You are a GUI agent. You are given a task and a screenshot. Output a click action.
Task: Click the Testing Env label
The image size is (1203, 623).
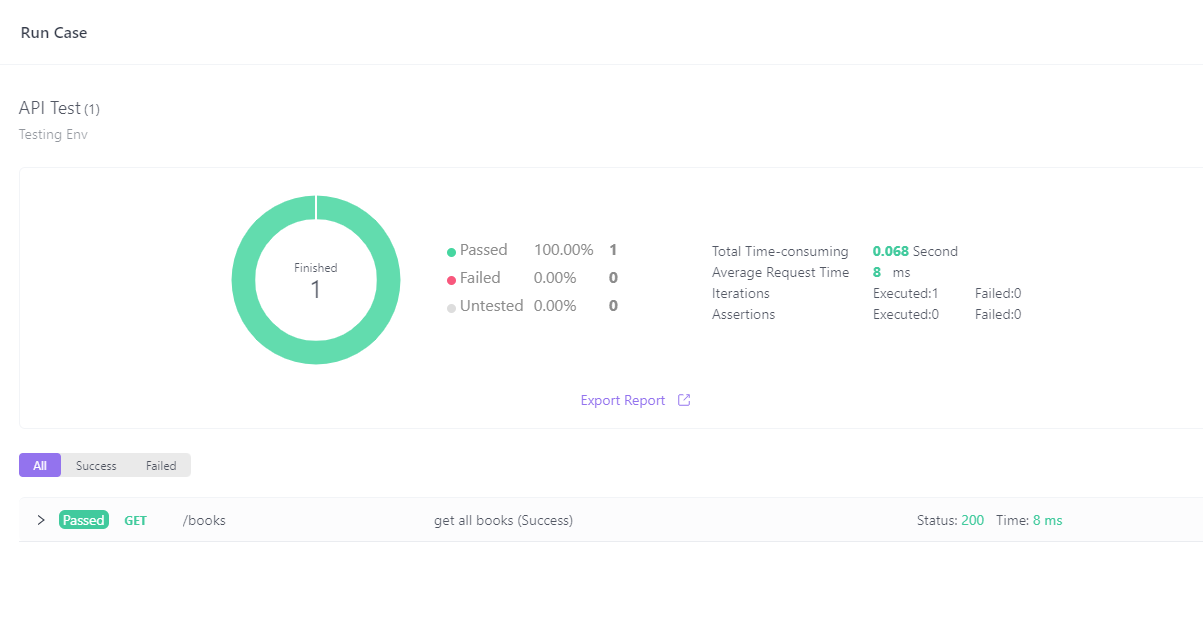53,134
